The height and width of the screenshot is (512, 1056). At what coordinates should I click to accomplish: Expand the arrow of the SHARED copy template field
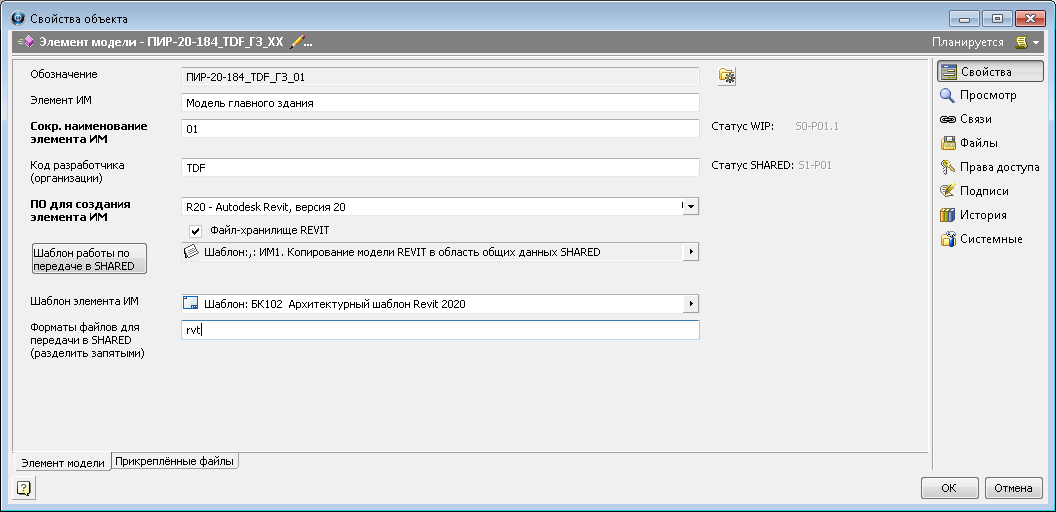tap(690, 252)
